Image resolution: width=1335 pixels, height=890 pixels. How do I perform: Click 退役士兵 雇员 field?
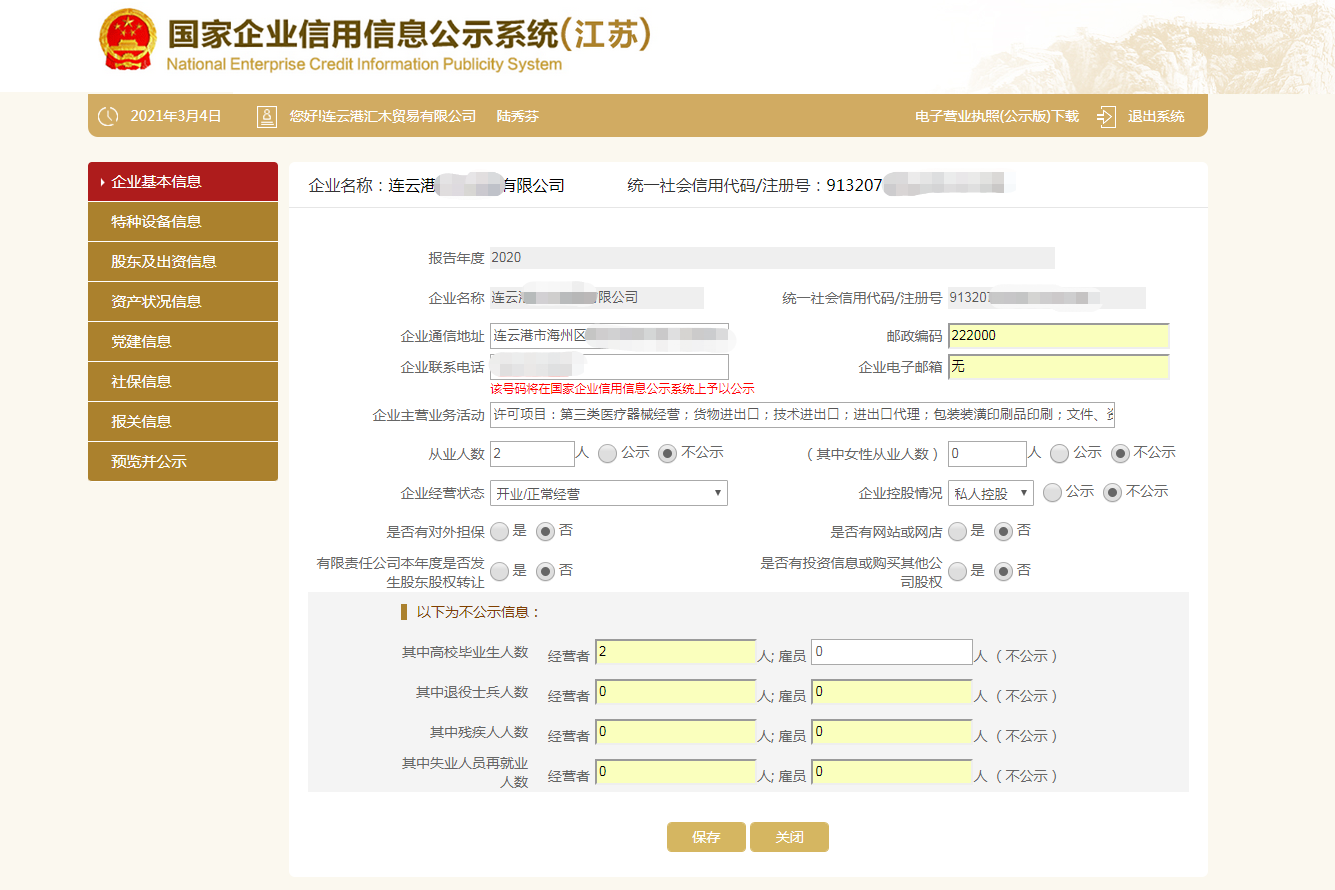tap(892, 692)
